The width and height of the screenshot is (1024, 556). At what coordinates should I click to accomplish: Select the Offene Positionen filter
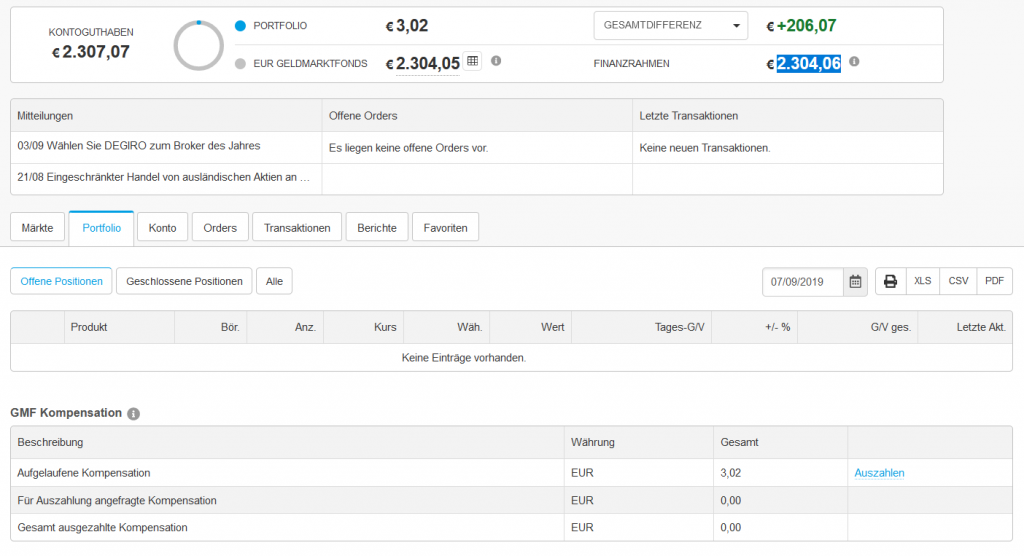[61, 281]
